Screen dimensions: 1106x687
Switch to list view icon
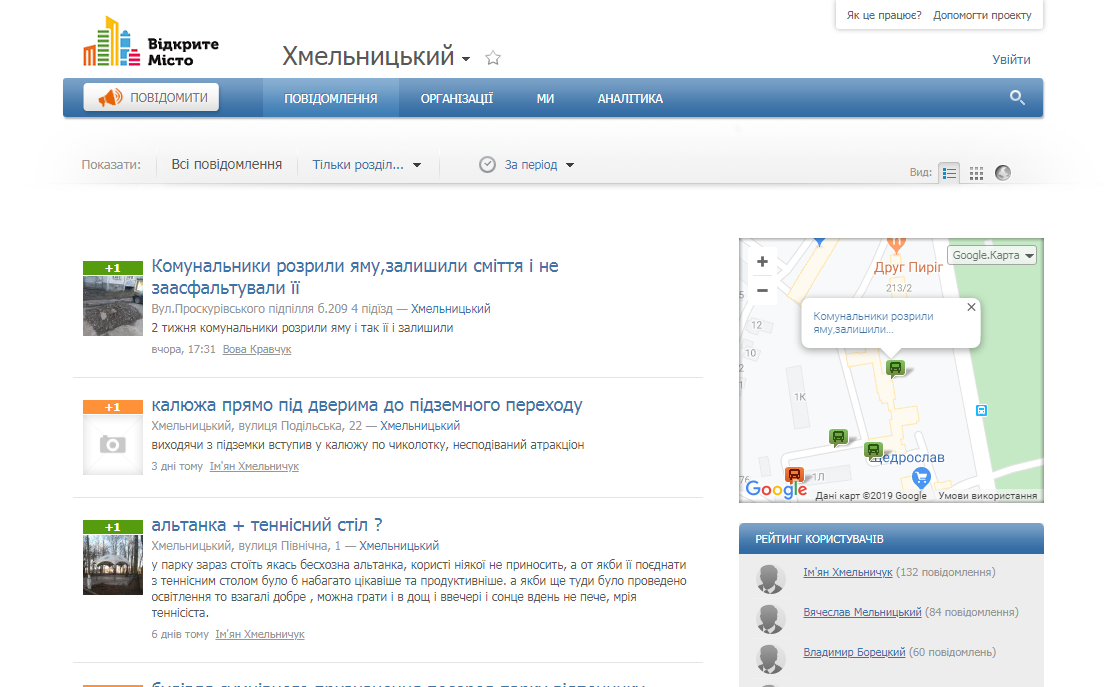tap(949, 173)
